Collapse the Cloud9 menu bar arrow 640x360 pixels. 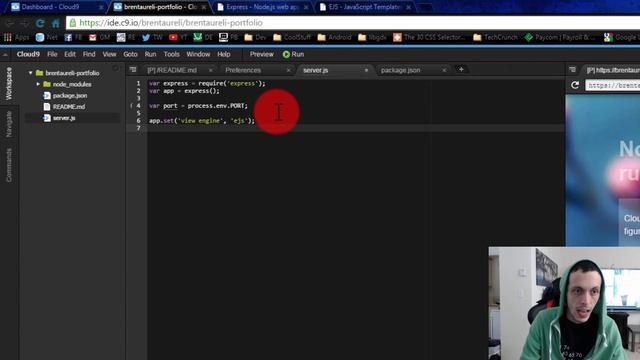coord(5,54)
